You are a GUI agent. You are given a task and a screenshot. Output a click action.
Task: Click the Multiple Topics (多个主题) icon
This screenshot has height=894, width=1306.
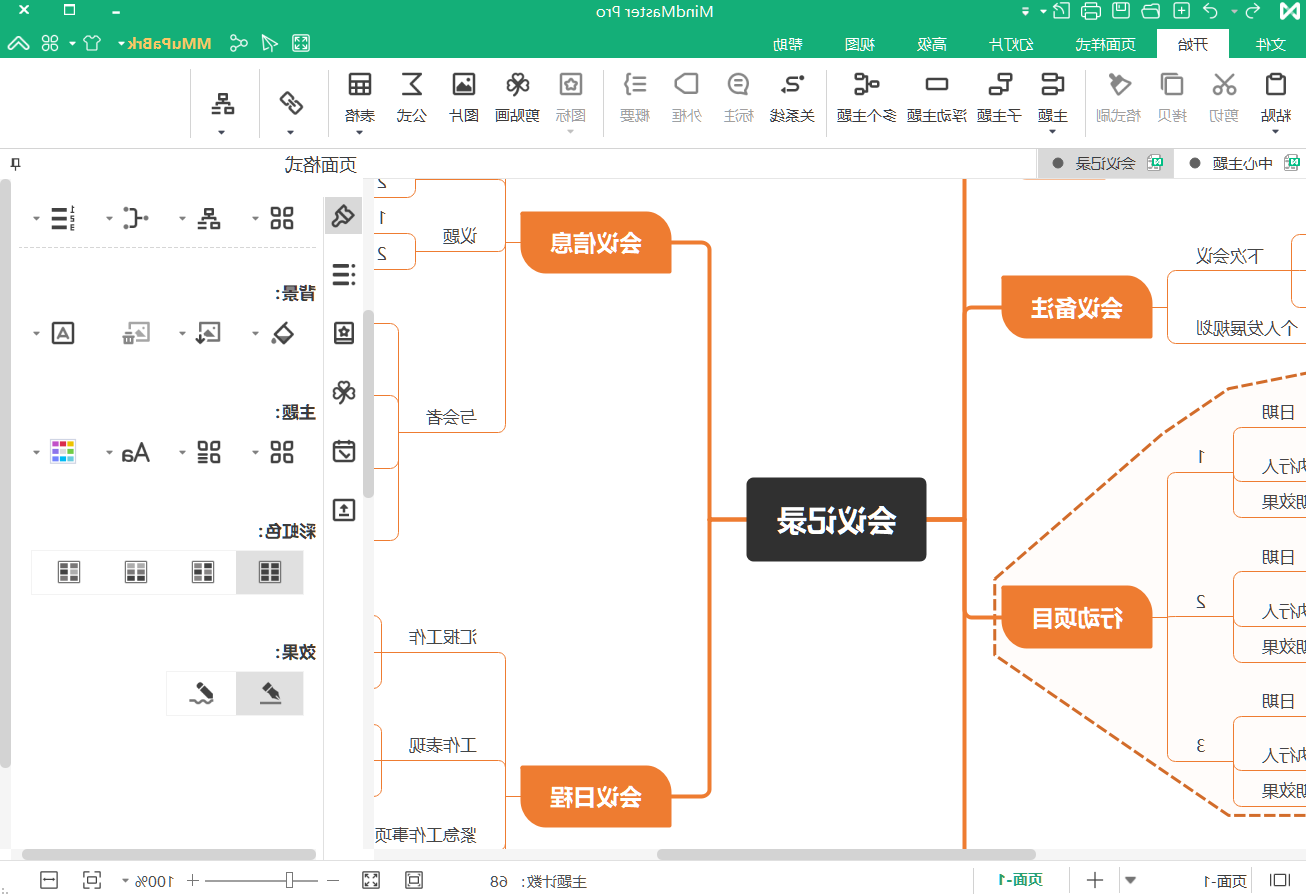pyautogui.click(x=866, y=85)
